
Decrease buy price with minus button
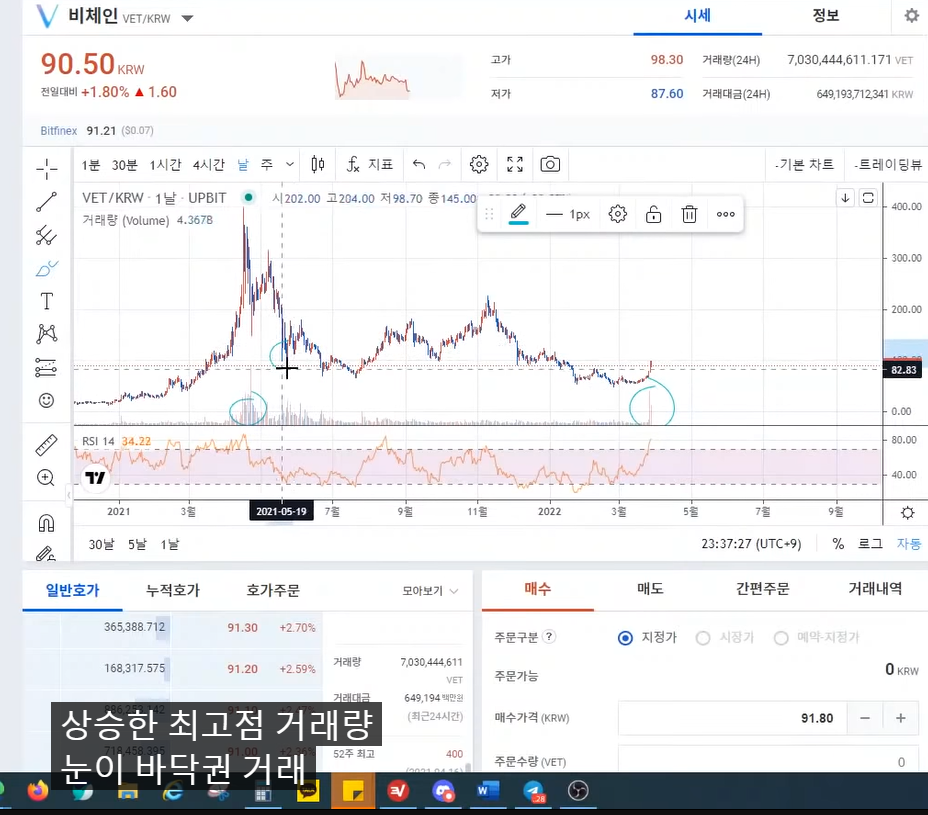tap(865, 719)
